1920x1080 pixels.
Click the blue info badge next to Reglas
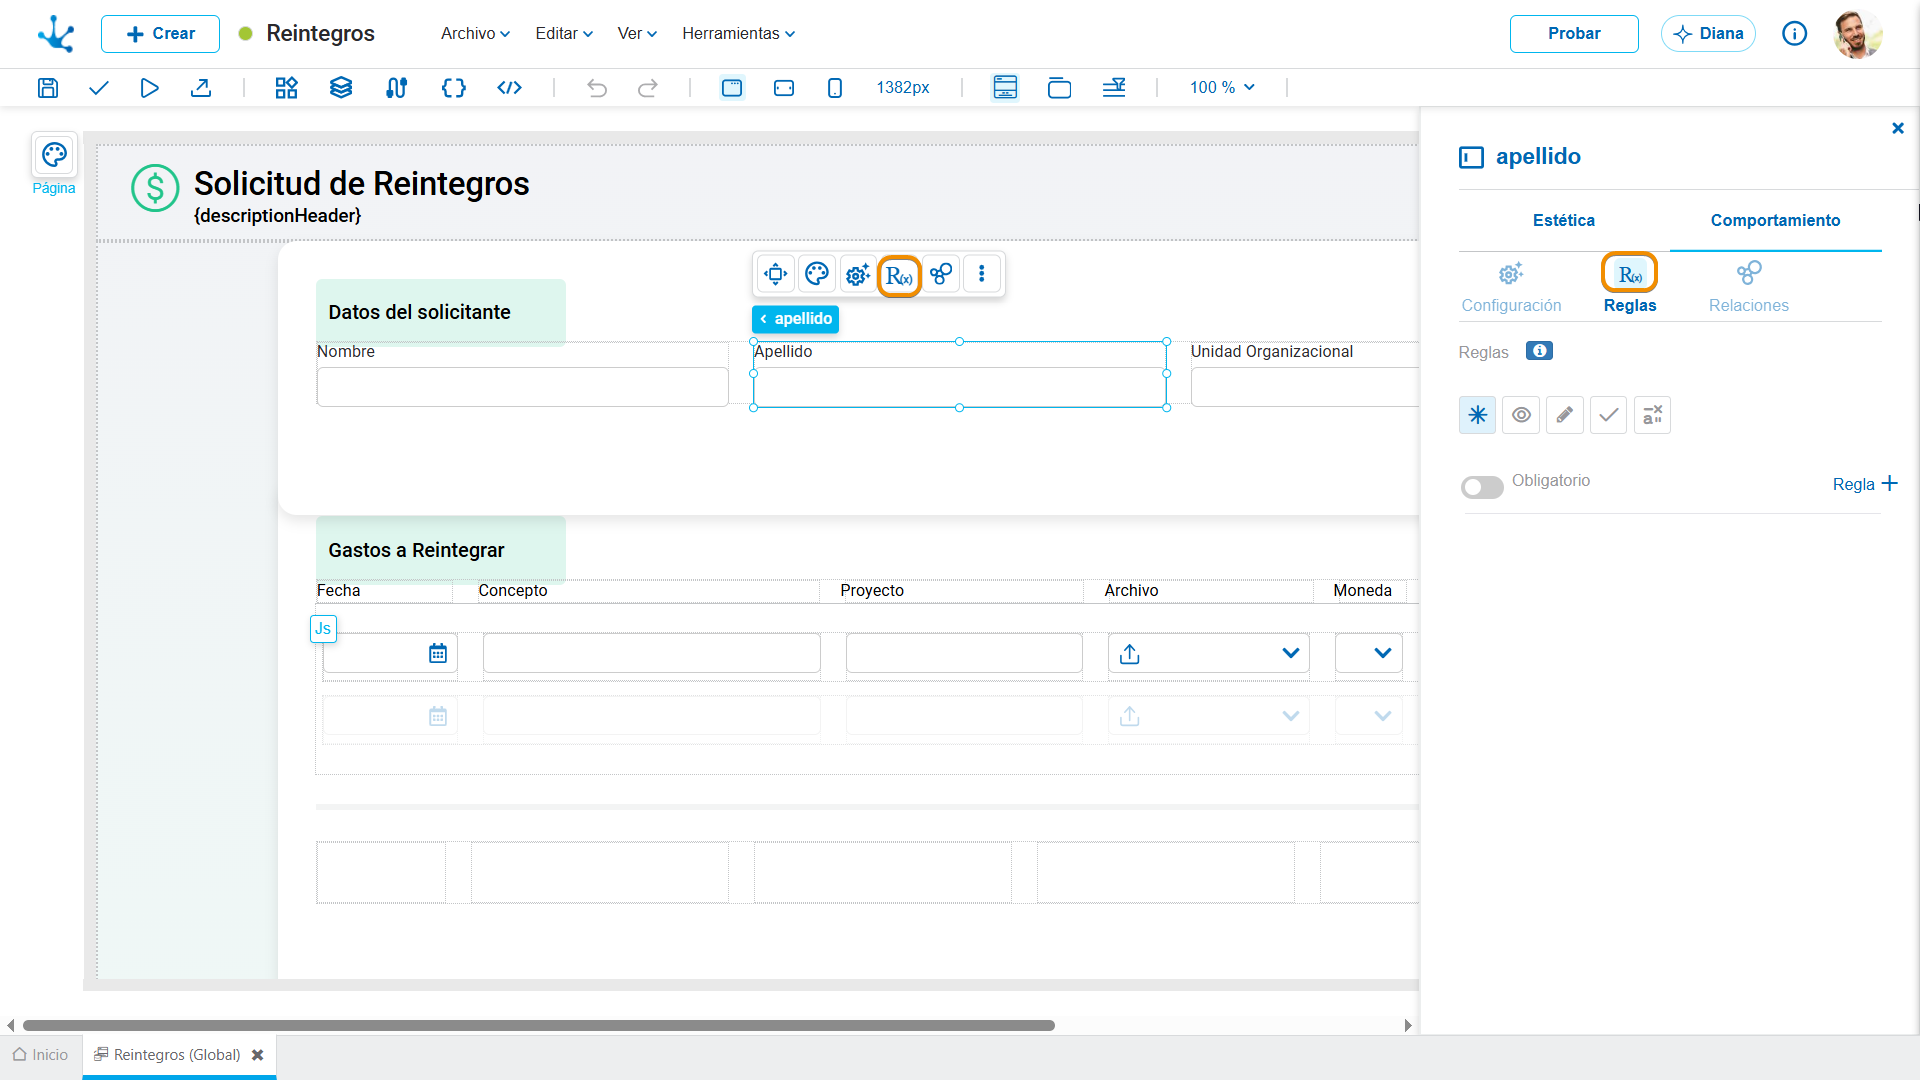coord(1539,351)
